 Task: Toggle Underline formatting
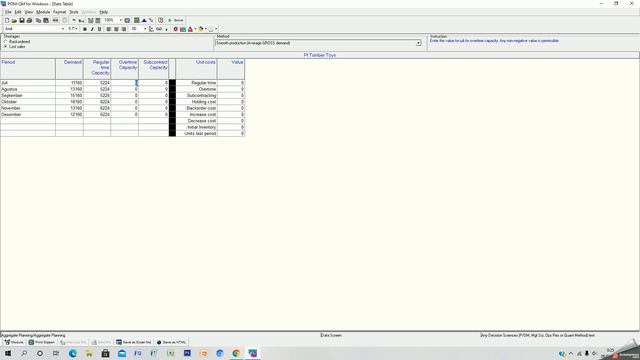pos(99,29)
